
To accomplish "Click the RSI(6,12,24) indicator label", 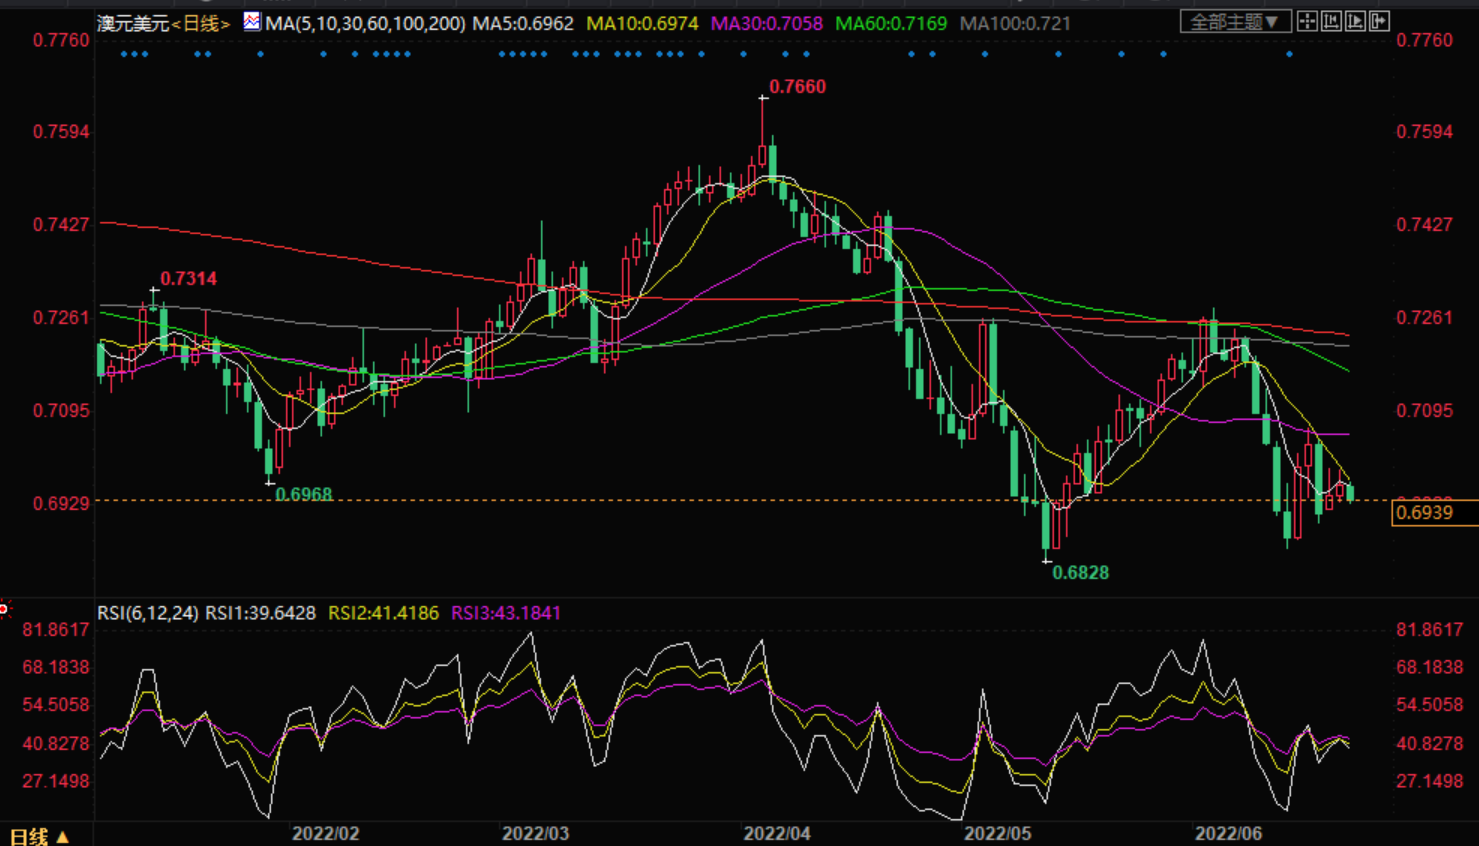I will tap(147, 613).
